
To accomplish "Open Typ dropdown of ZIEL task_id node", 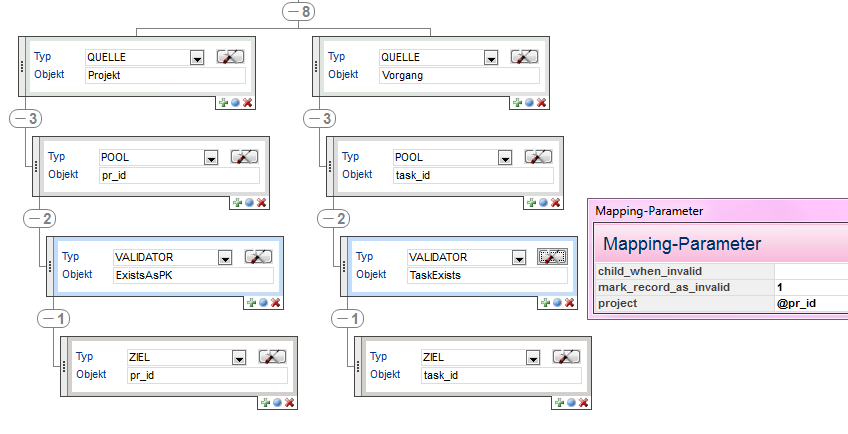I will [x=533, y=358].
